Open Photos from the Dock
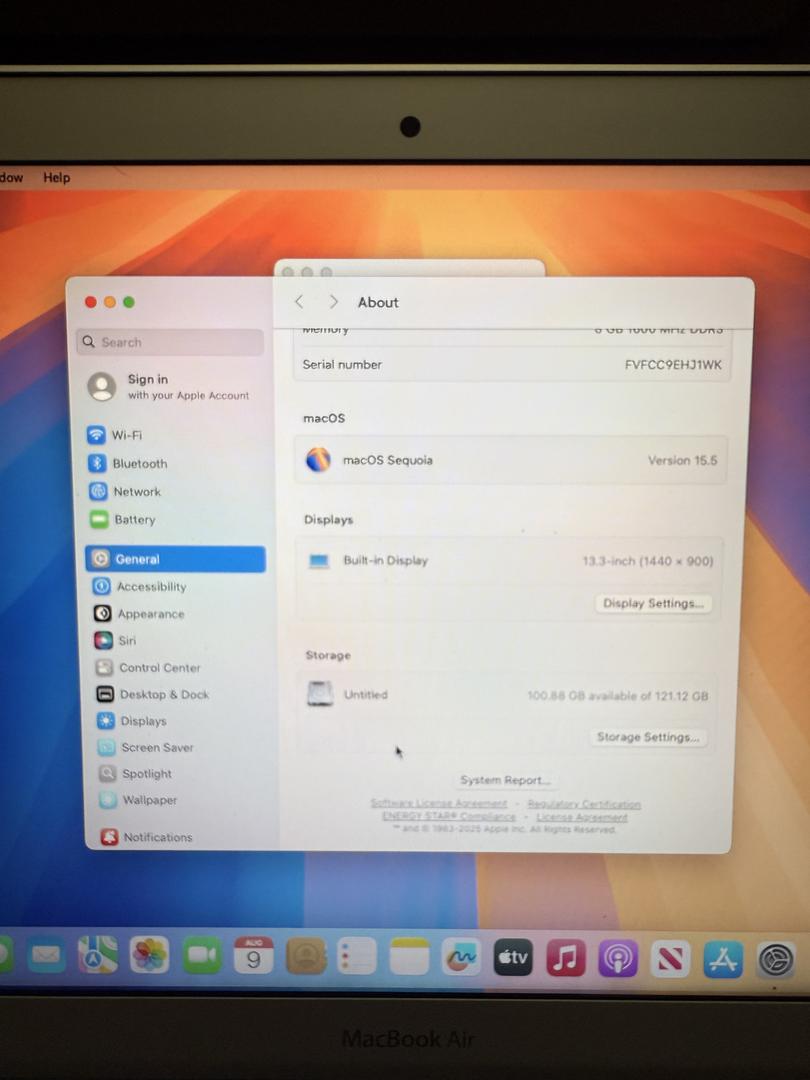The image size is (810, 1080). pos(149,955)
